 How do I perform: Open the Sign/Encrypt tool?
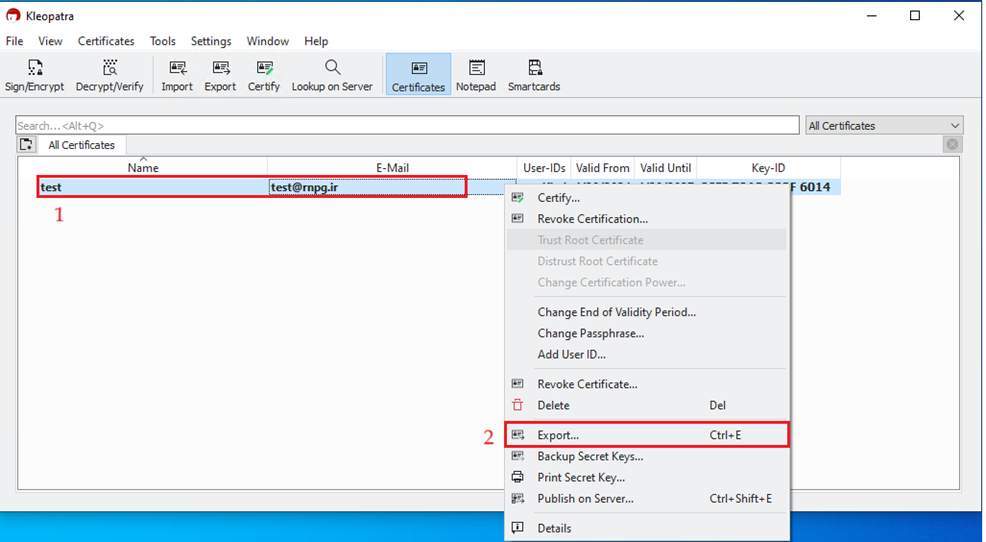35,75
